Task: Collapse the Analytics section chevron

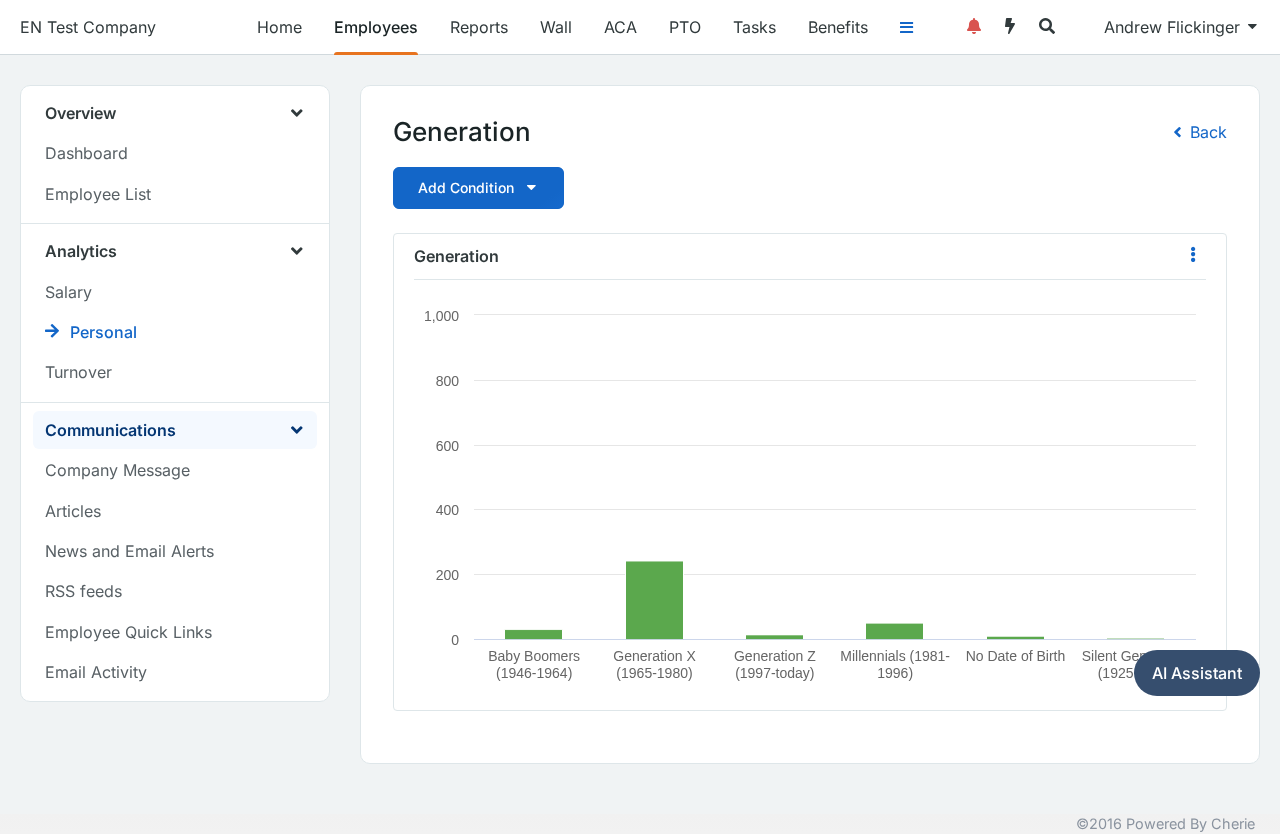Action: pos(297,251)
